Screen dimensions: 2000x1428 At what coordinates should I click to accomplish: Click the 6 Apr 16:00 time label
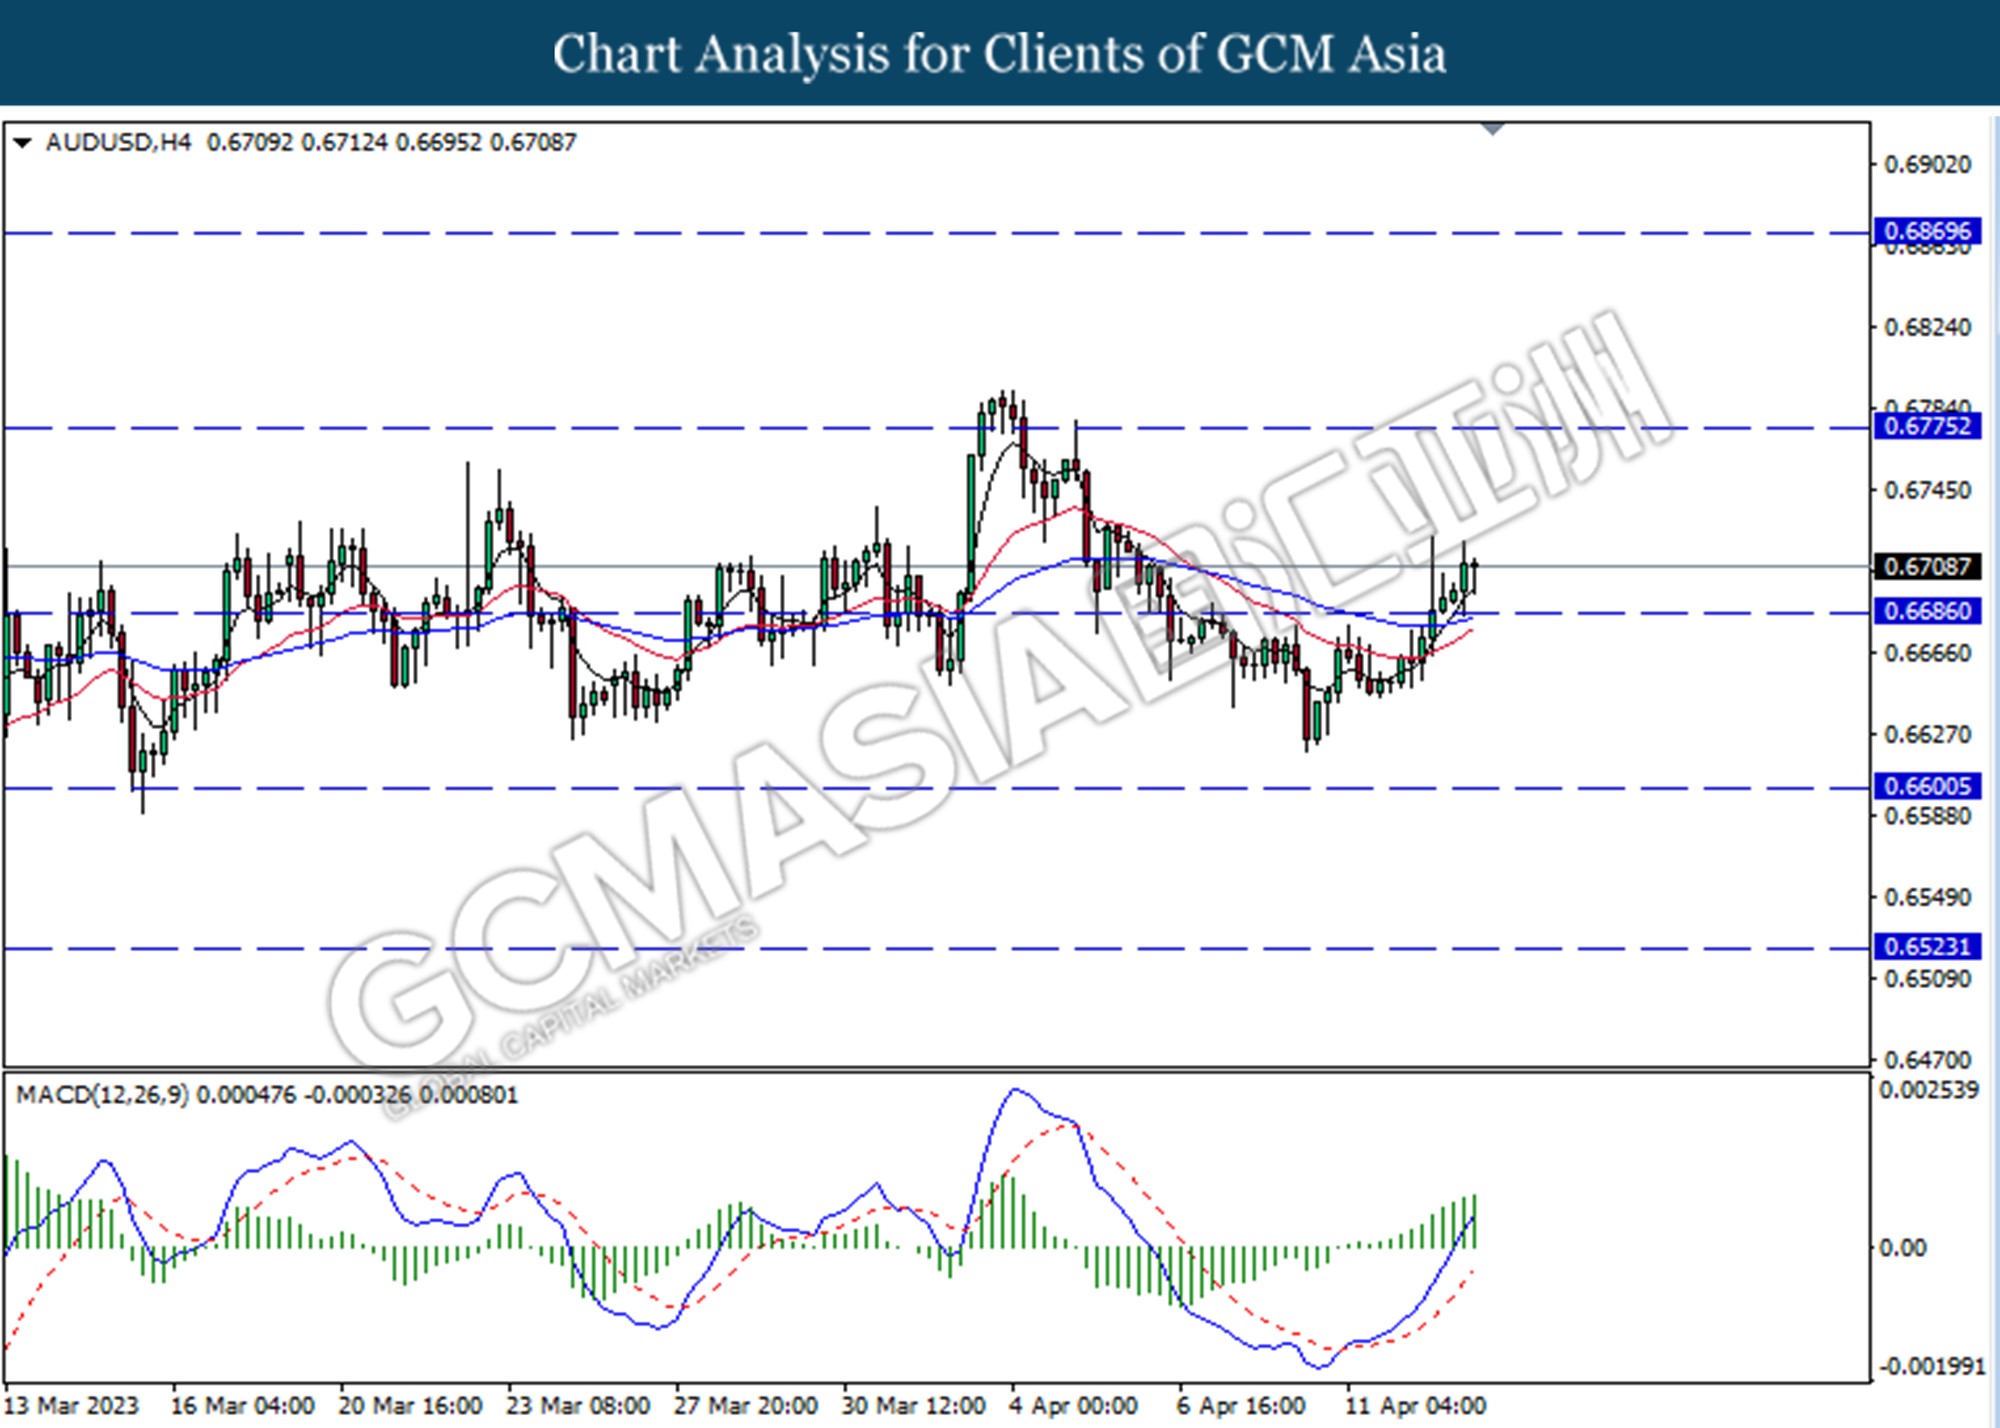coord(1241,1405)
